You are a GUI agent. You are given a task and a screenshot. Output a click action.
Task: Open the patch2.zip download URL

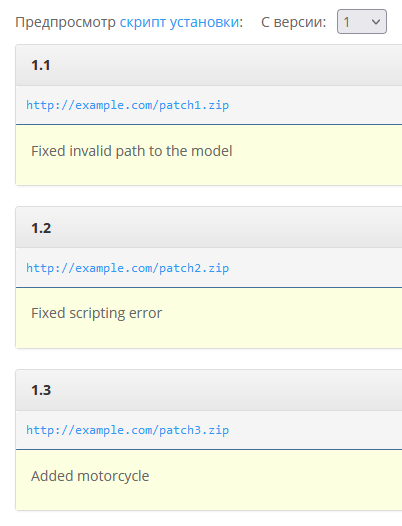pos(128,268)
